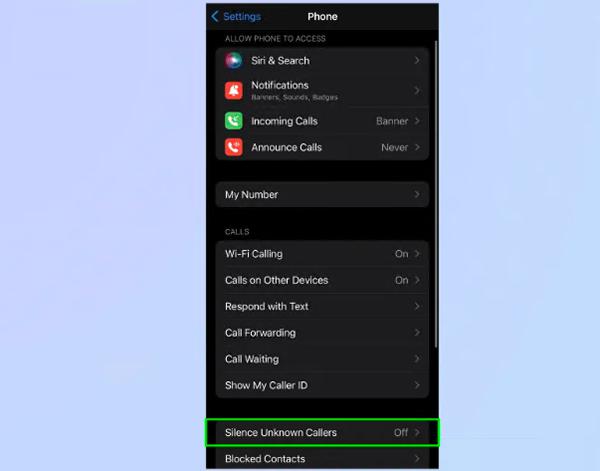
Task: Click the vertical scrollbar on right edge
Action: tap(436, 200)
